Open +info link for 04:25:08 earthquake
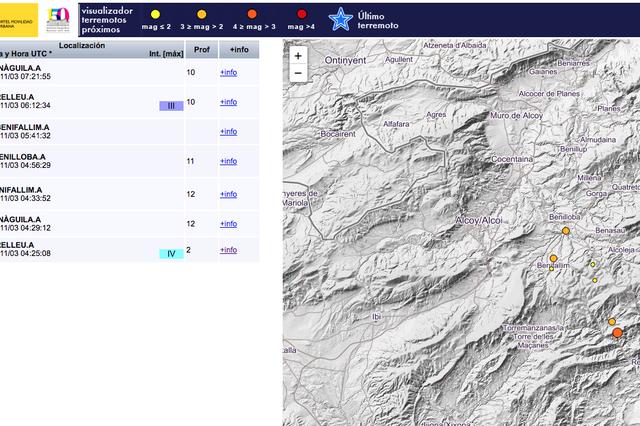The height and width of the screenshot is (426, 640). coord(229,250)
